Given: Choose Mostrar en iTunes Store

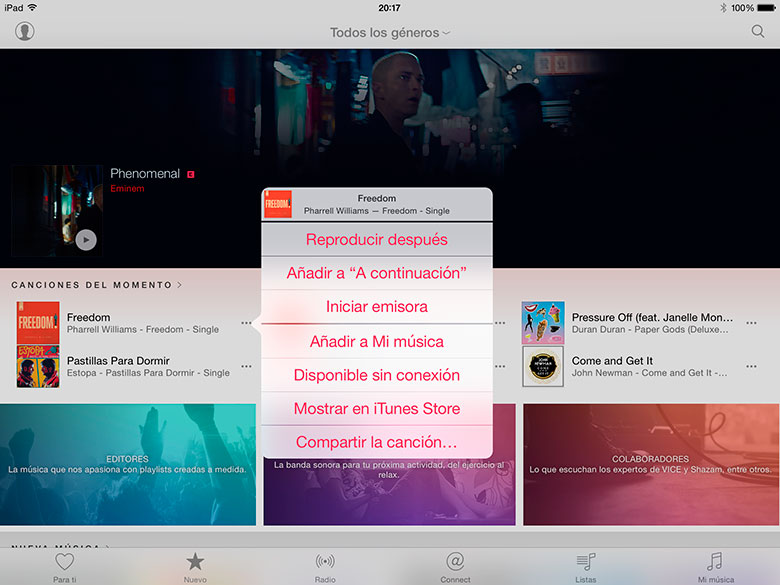Looking at the screenshot, I should coord(377,408).
